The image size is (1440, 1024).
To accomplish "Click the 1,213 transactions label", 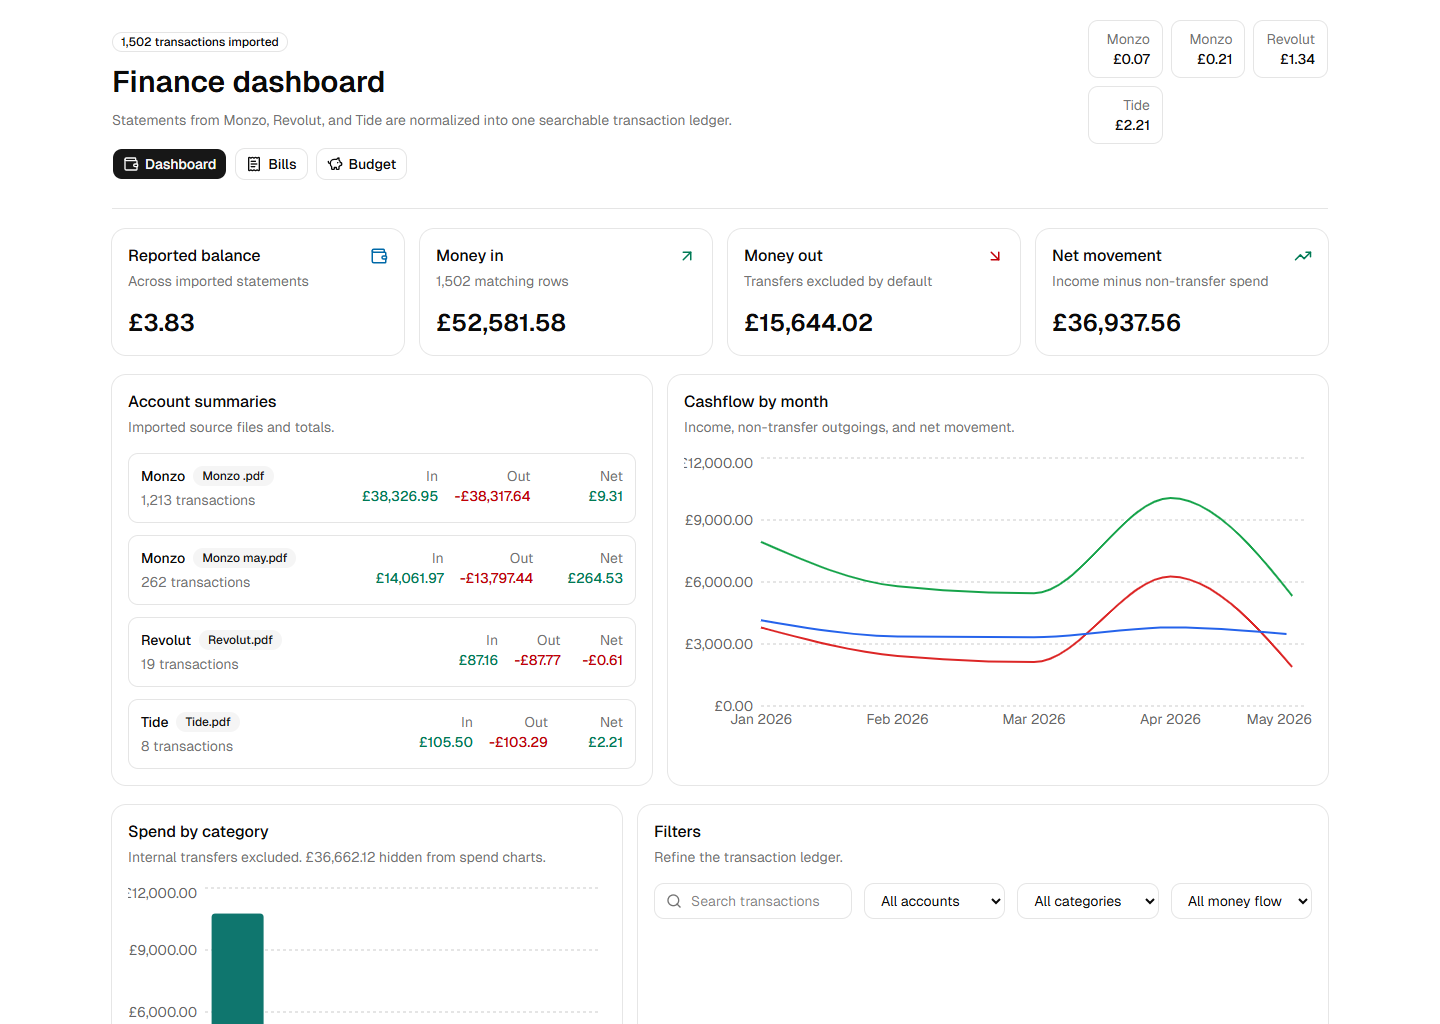I will click(x=198, y=500).
